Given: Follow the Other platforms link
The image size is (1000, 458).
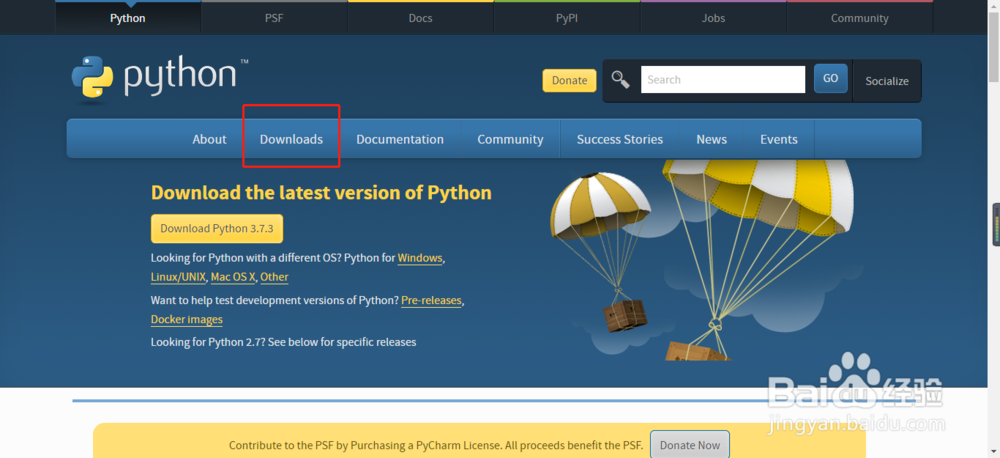Looking at the screenshot, I should point(274,277).
